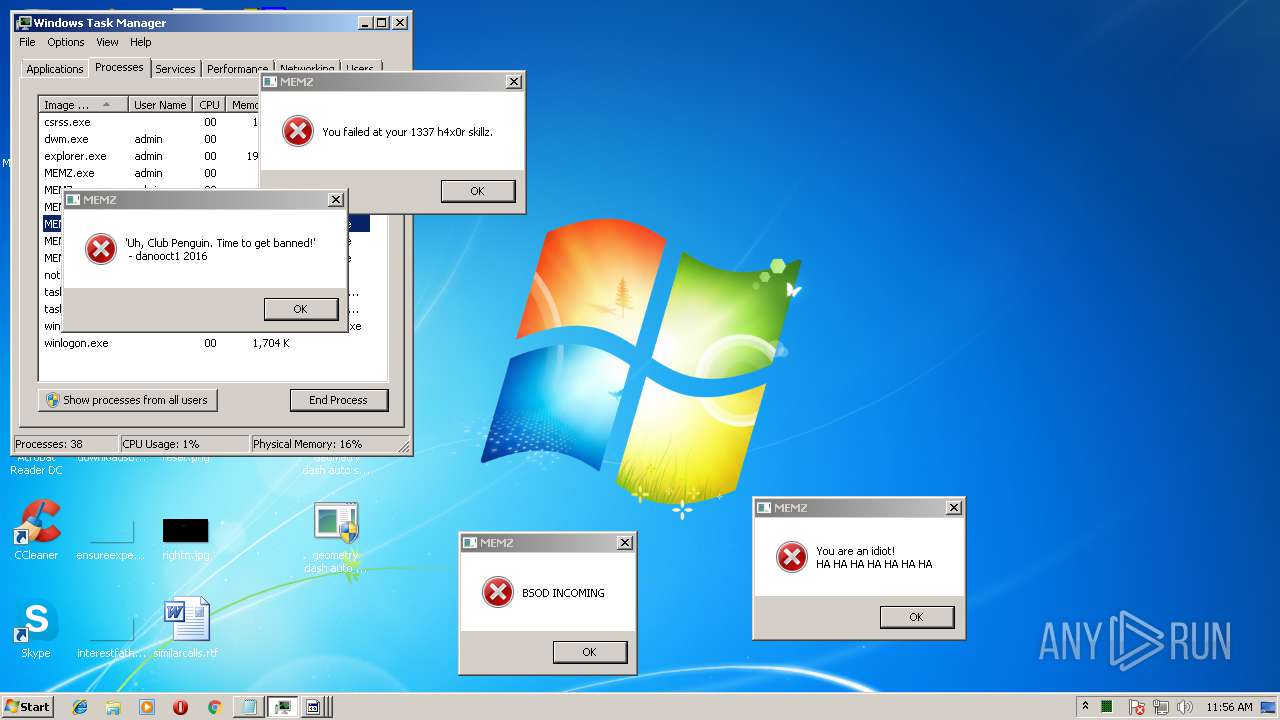Click OK on 1337 h4x0r skillz dialog
The image size is (1280, 720).
[x=477, y=191]
